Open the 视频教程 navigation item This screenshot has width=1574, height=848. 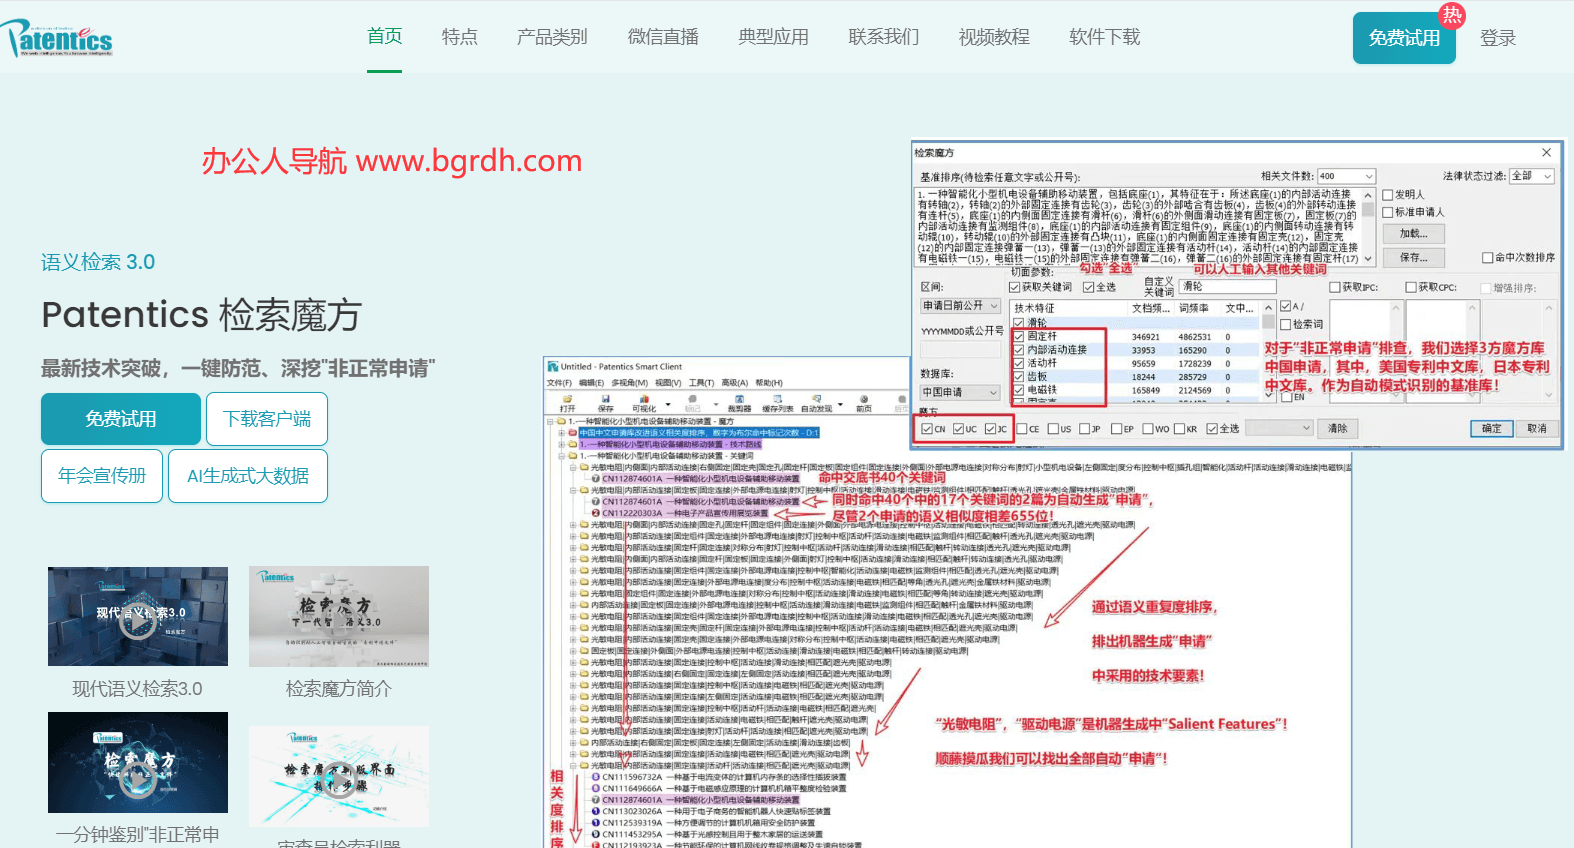point(994,37)
